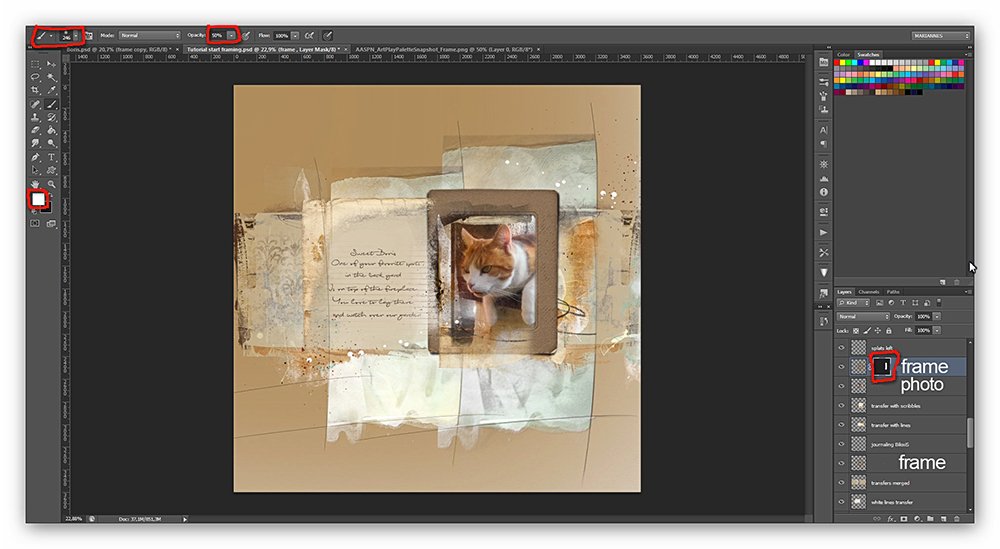1000x549 pixels.
Task: Open the brush Opacity slider dropdown
Action: [x=231, y=36]
